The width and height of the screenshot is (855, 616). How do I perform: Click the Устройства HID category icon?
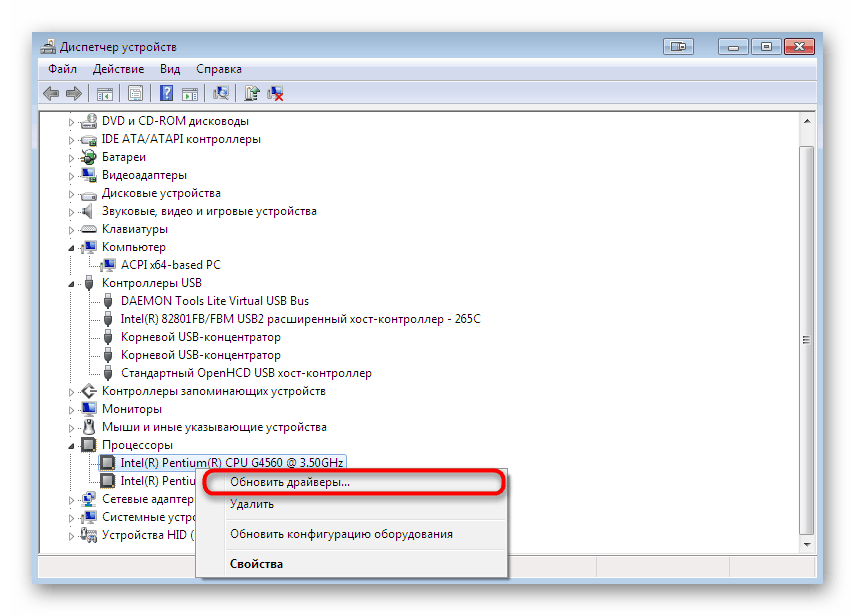click(x=88, y=535)
